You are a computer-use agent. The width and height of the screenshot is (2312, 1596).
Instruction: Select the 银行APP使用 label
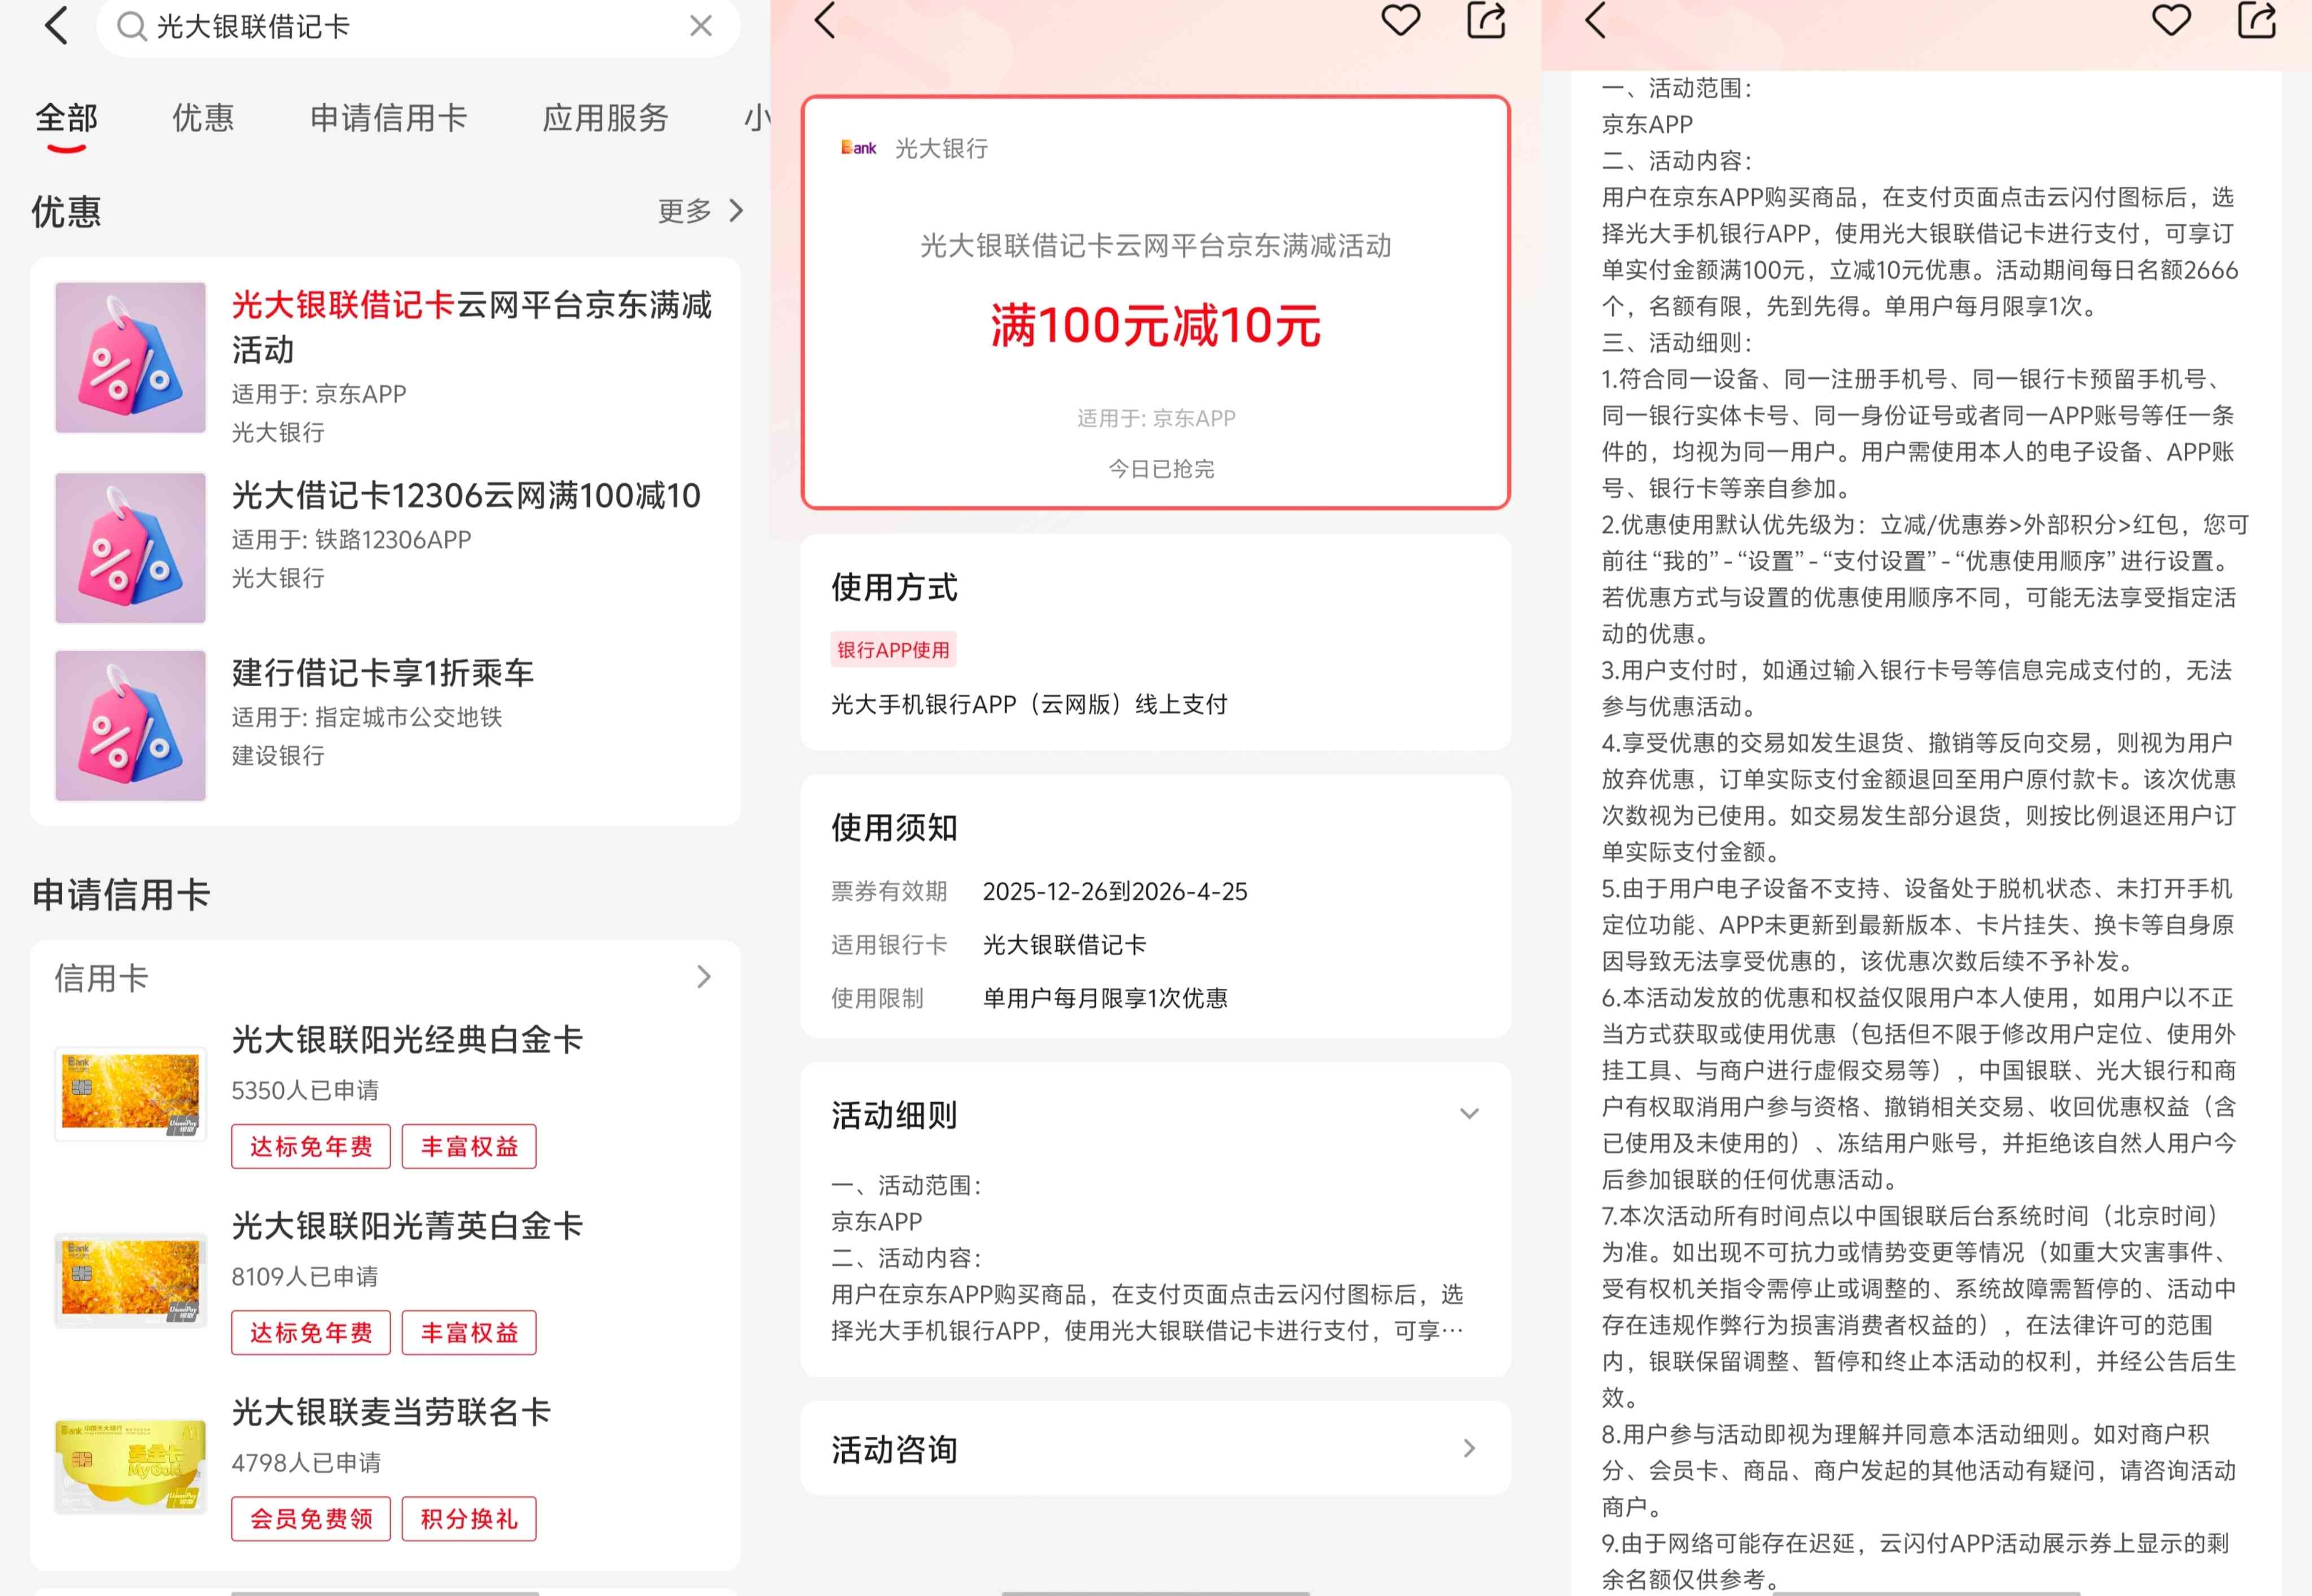893,650
